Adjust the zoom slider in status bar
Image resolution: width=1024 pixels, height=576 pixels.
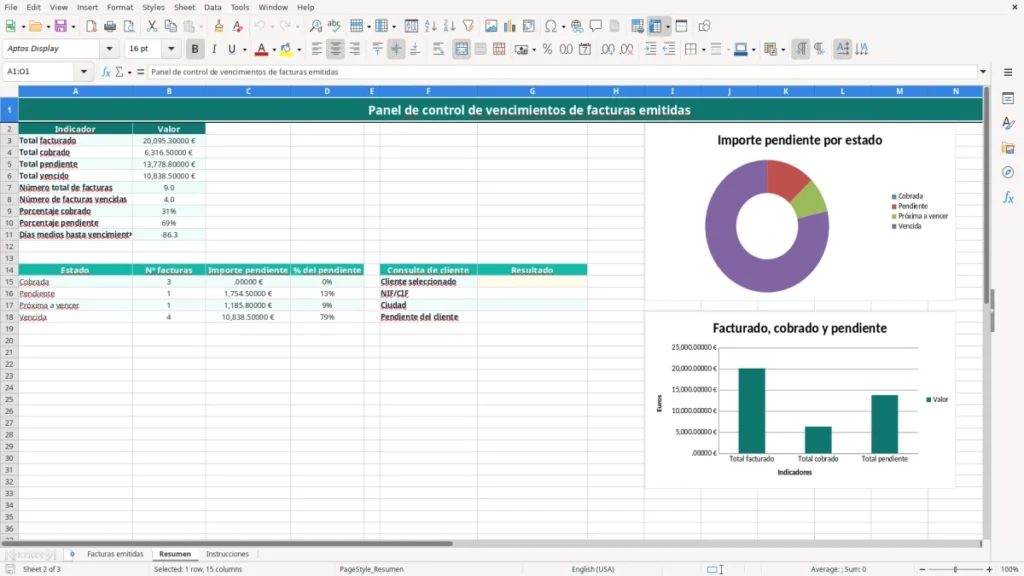[x=955, y=569]
